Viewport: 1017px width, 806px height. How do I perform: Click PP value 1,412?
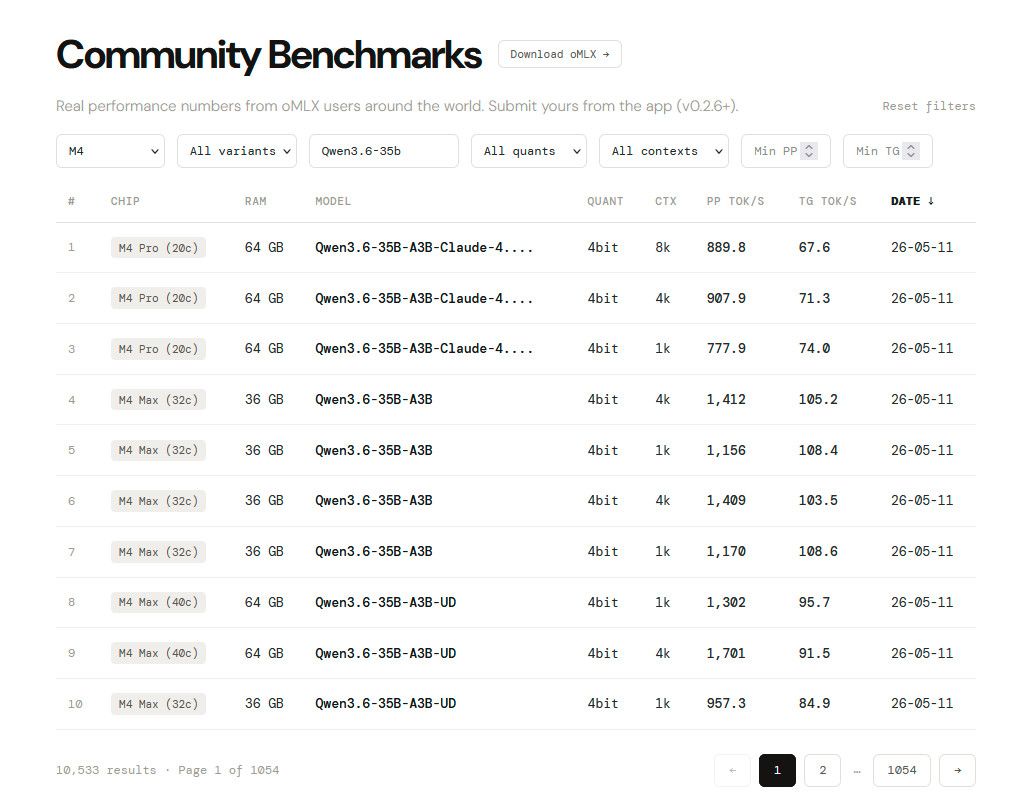[x=726, y=399]
